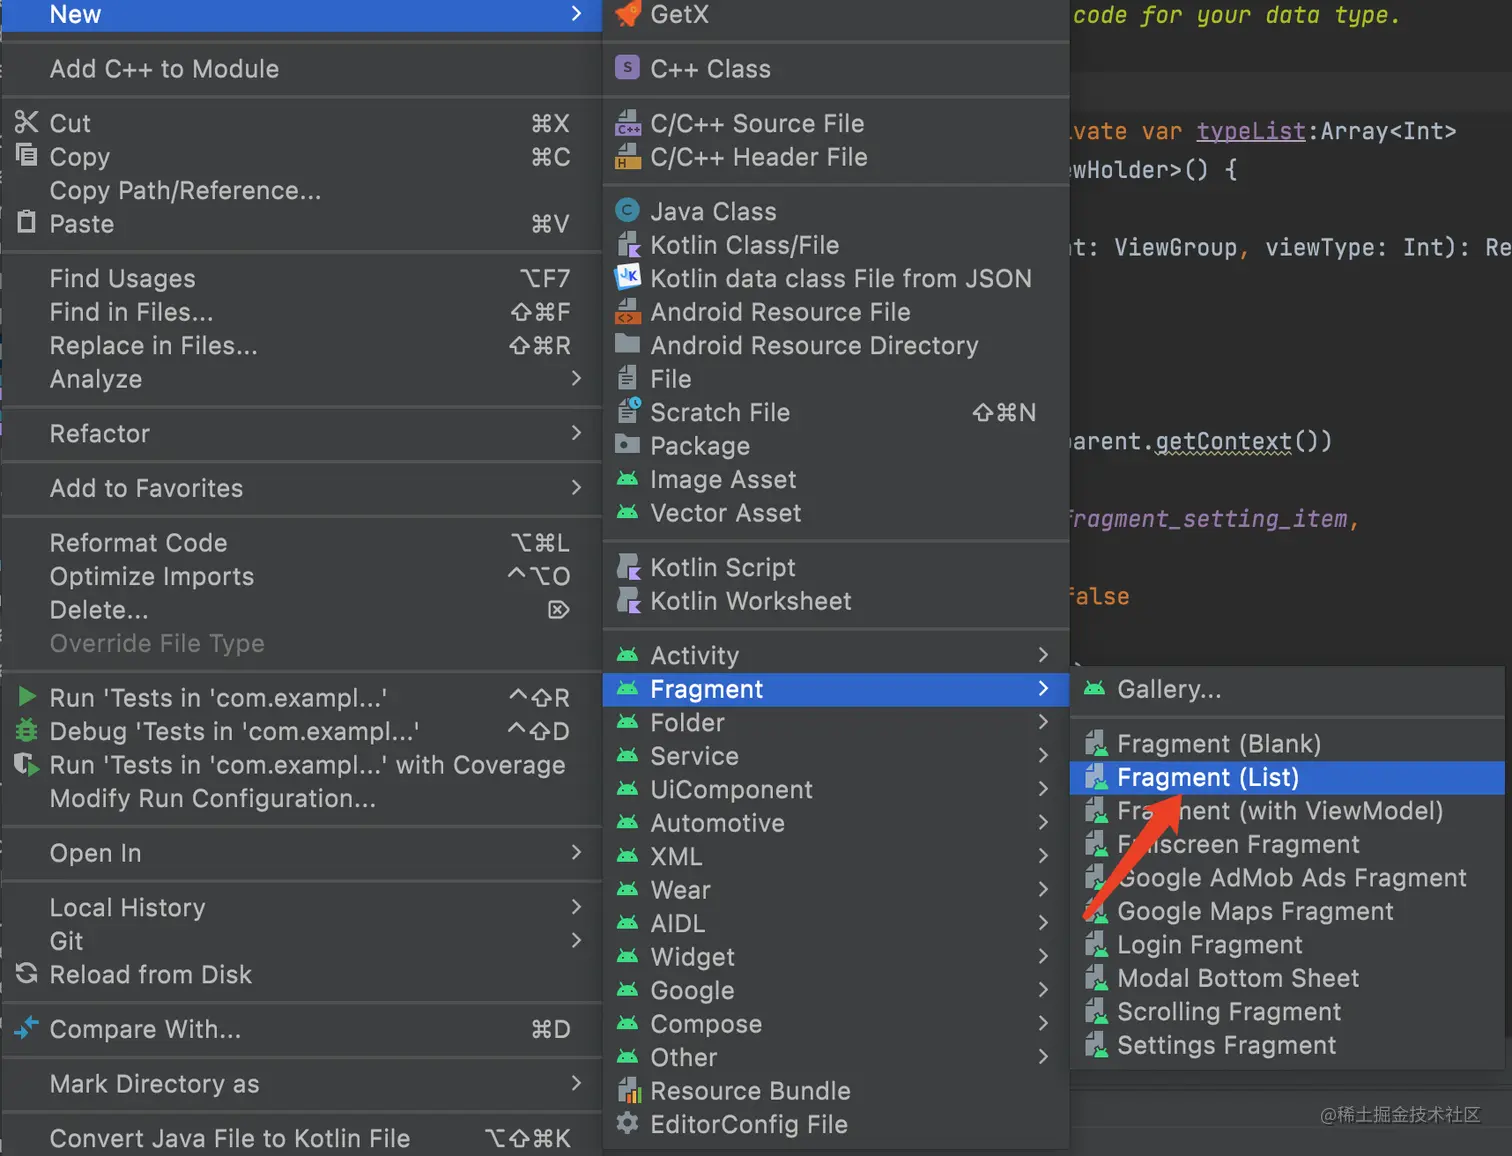This screenshot has width=1512, height=1156.
Task: Click Optimize Imports menu entry
Action: click(152, 576)
